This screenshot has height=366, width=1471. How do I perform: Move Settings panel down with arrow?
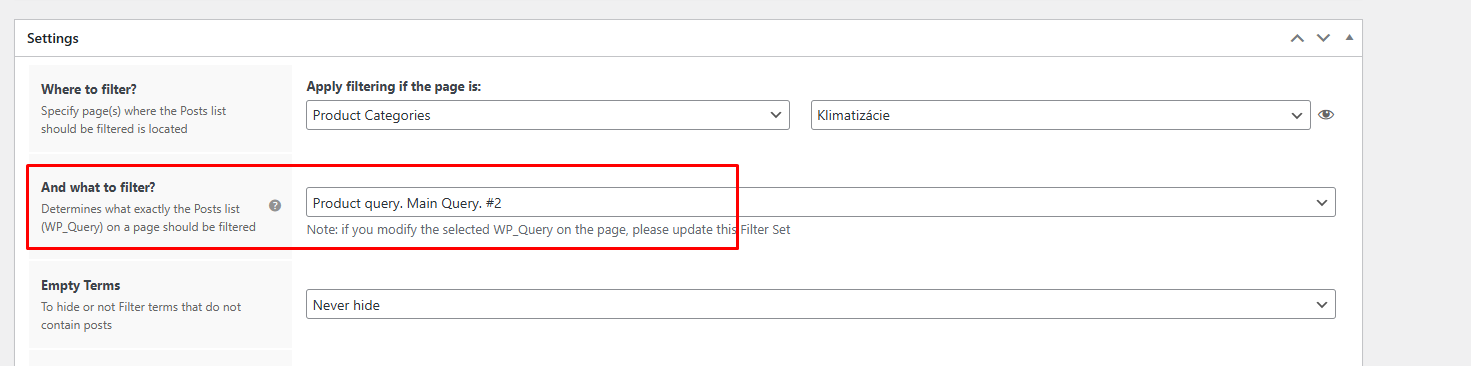coord(1323,38)
